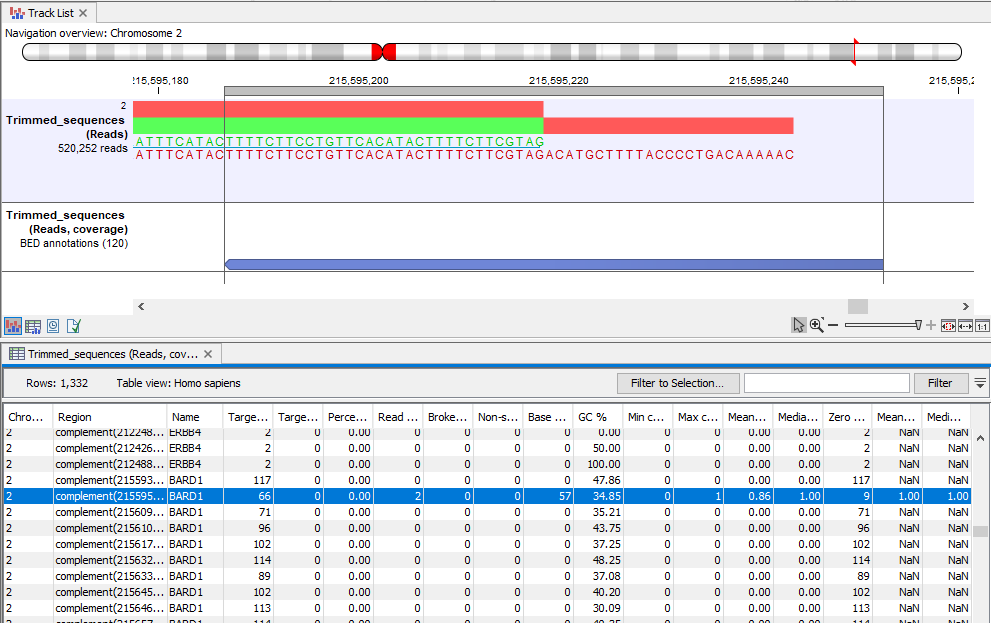Zoom out using the minus icon
Image resolution: width=991 pixels, height=623 pixels.
[x=833, y=325]
